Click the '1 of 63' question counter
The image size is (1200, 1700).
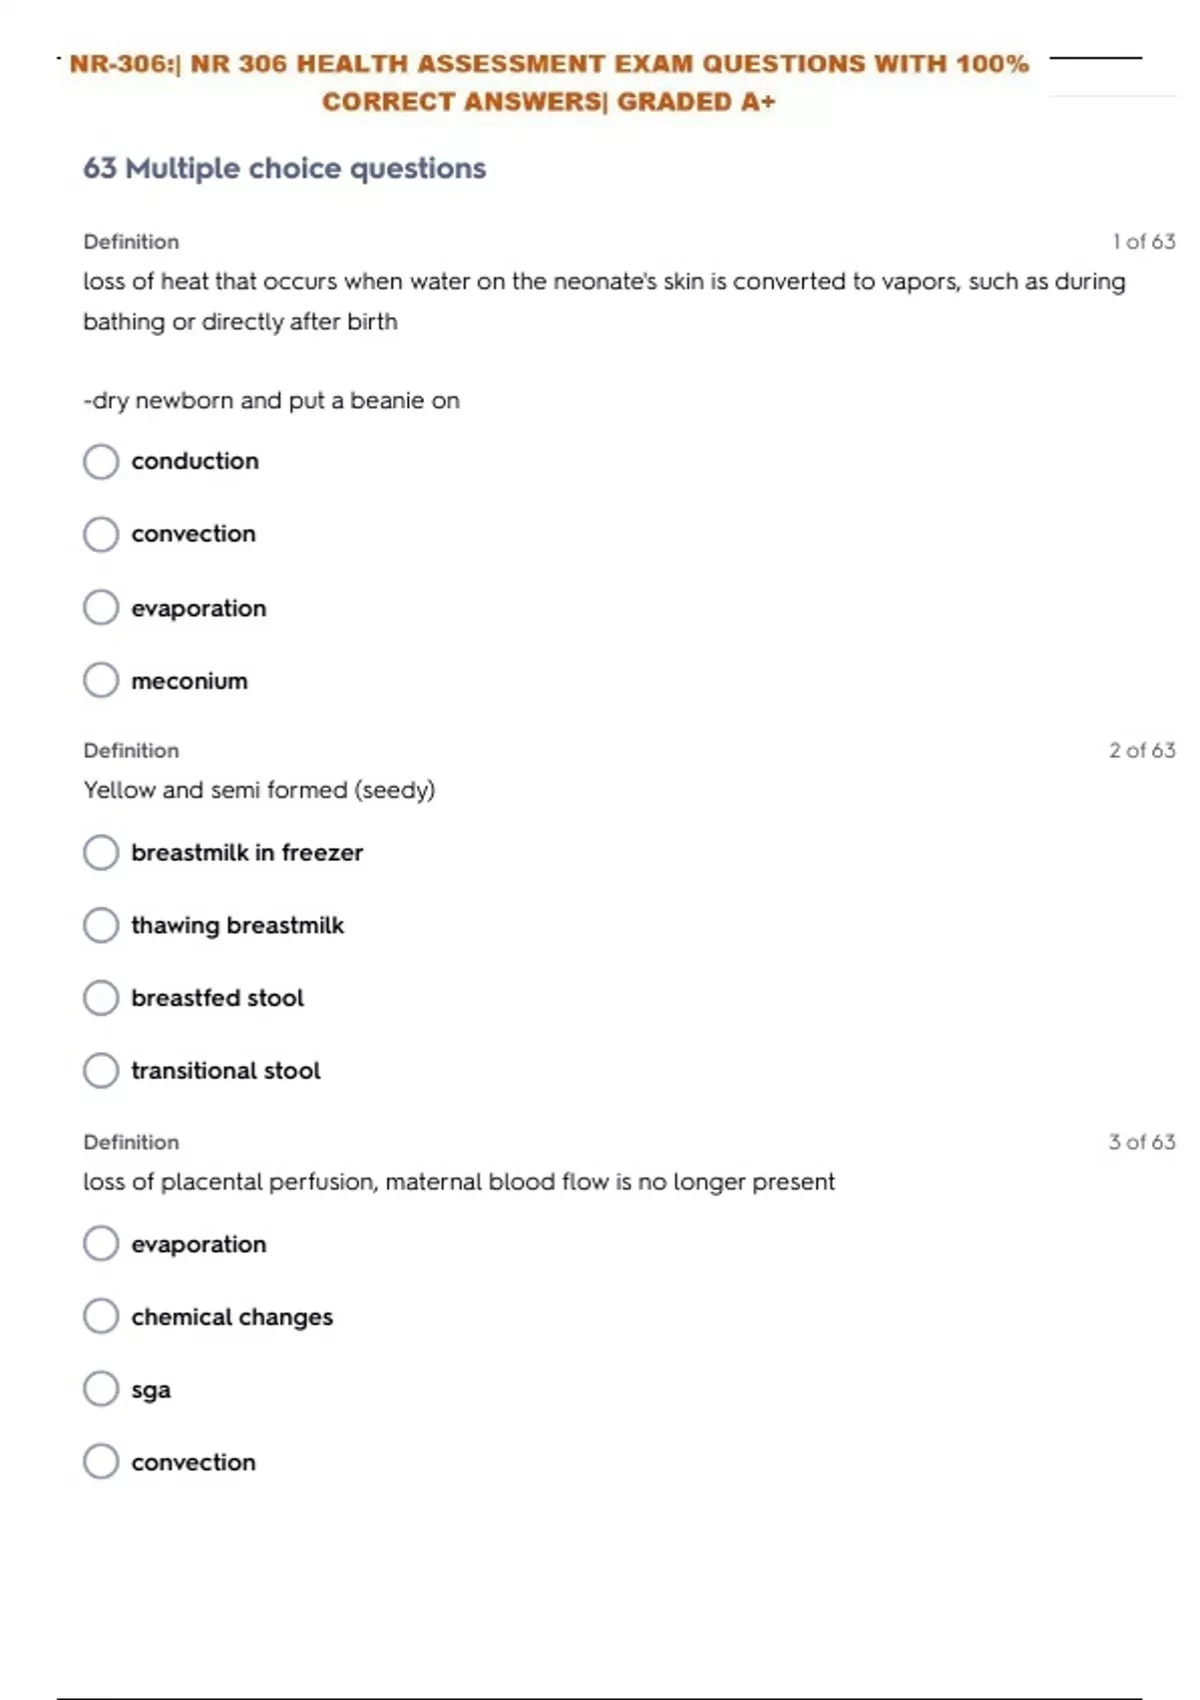coord(1143,242)
